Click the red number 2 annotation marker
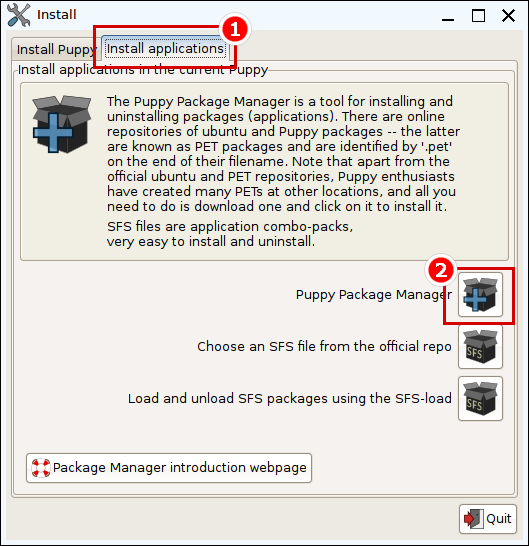This screenshot has width=529, height=546. point(441,270)
